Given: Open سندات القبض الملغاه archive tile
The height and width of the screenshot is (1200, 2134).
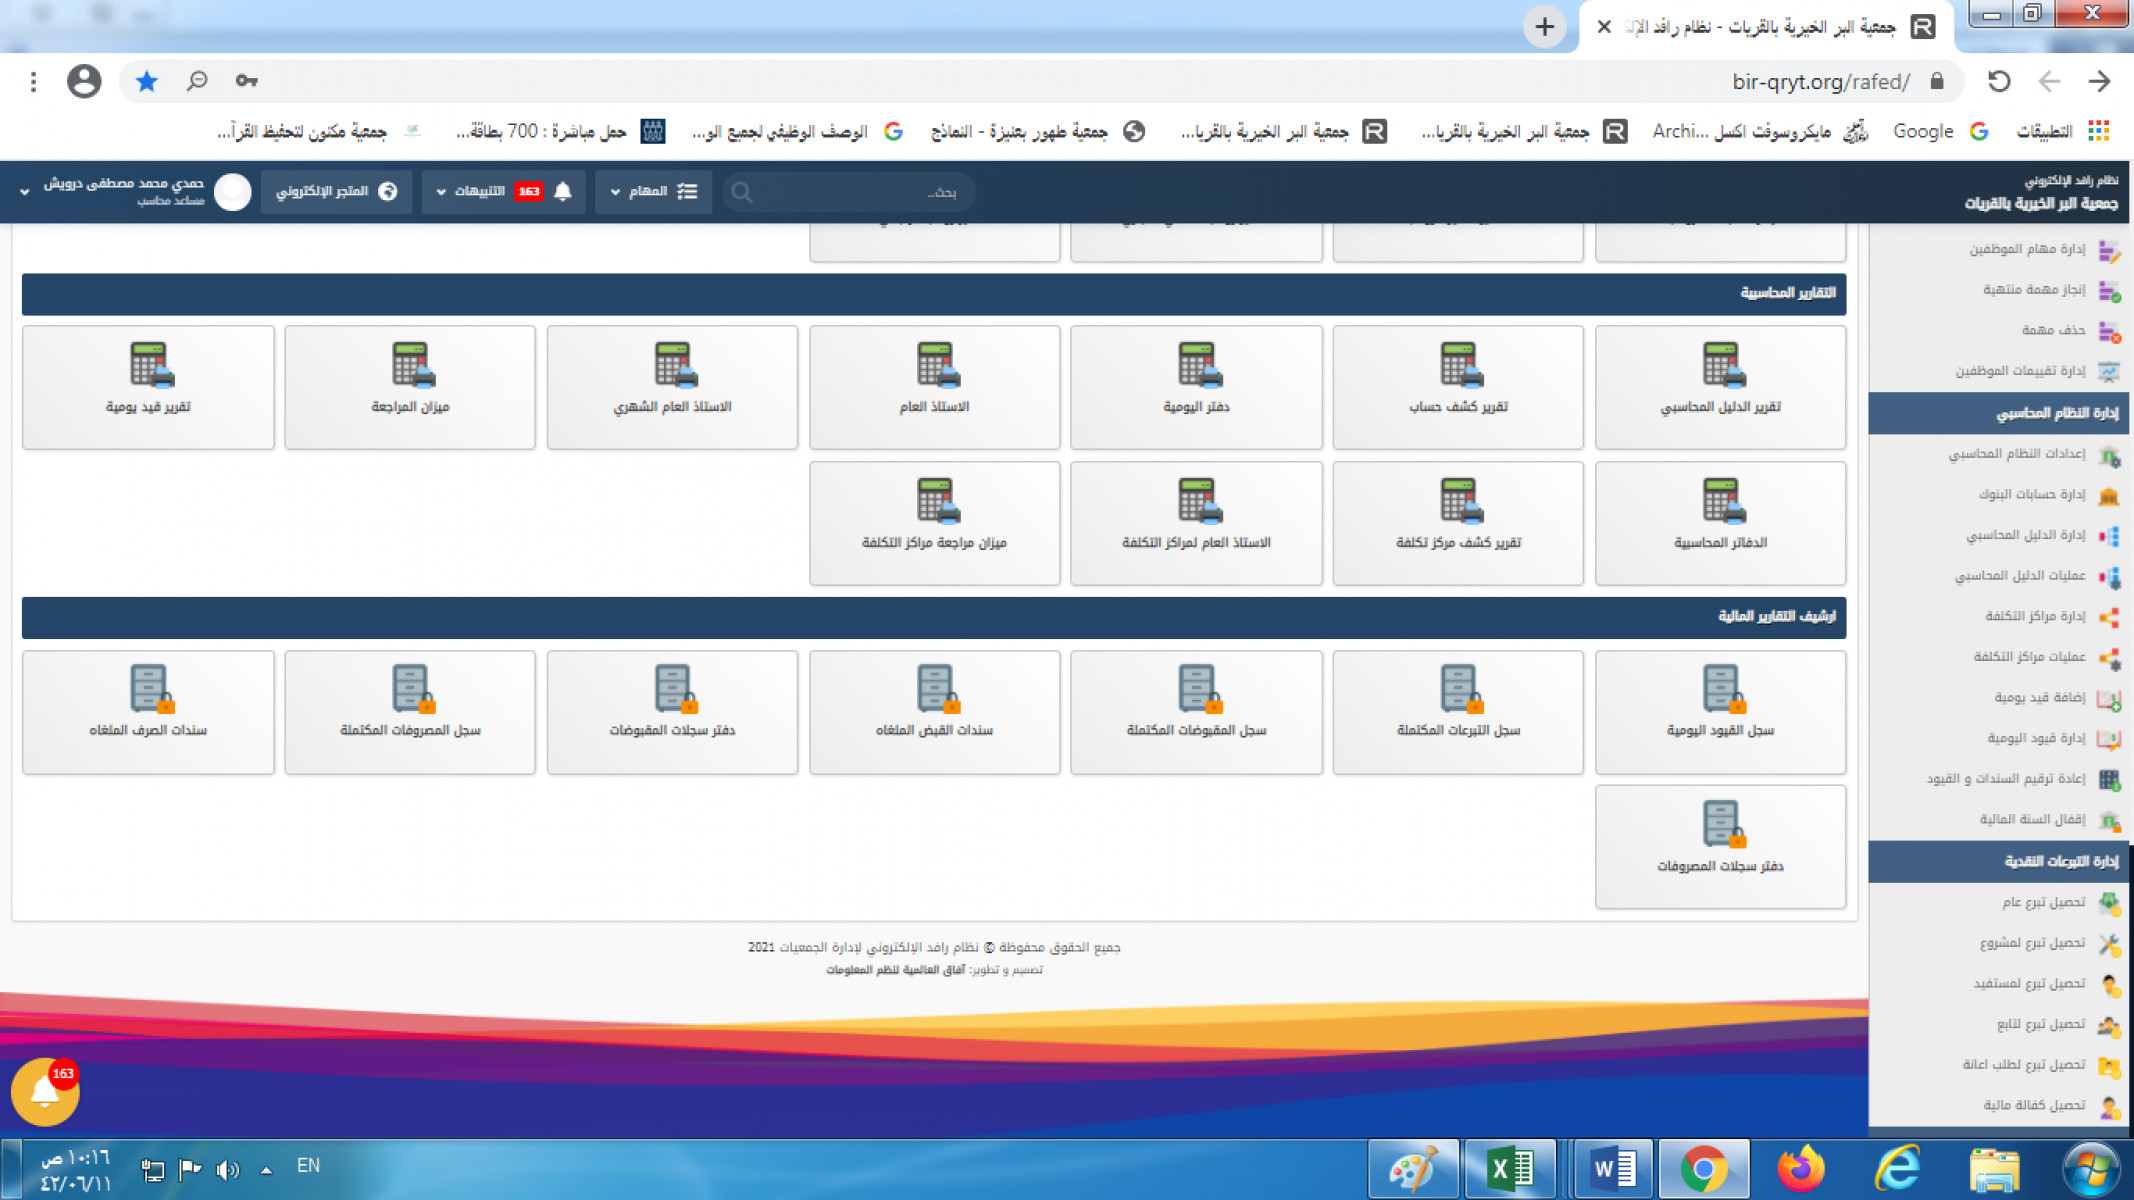Looking at the screenshot, I should point(934,712).
